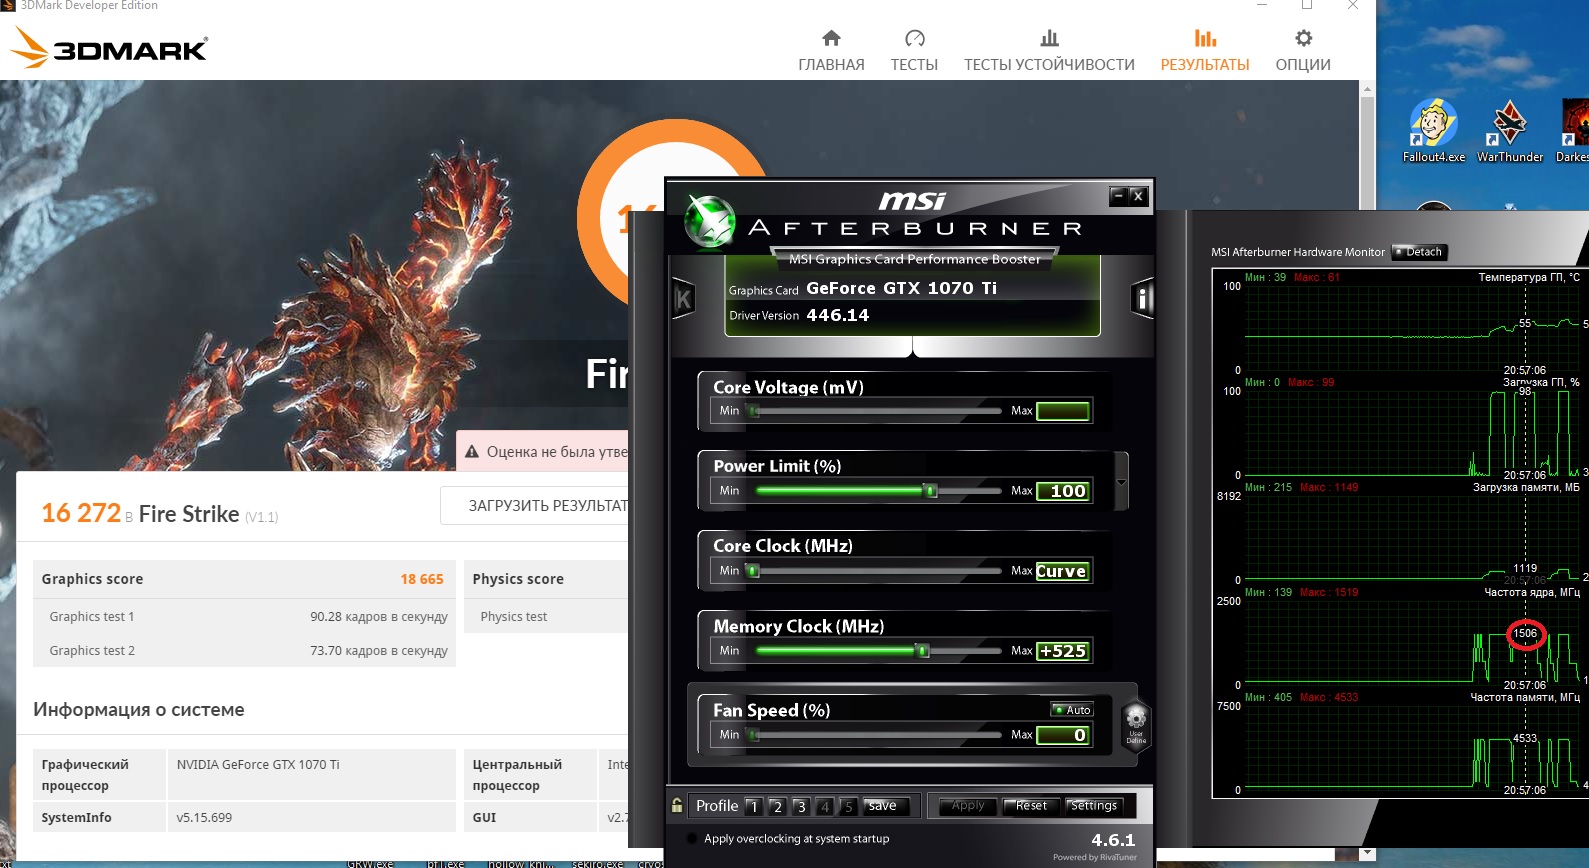Click the Core Voltage value field
Screen dimensions: 1589x868
pos(1063,411)
